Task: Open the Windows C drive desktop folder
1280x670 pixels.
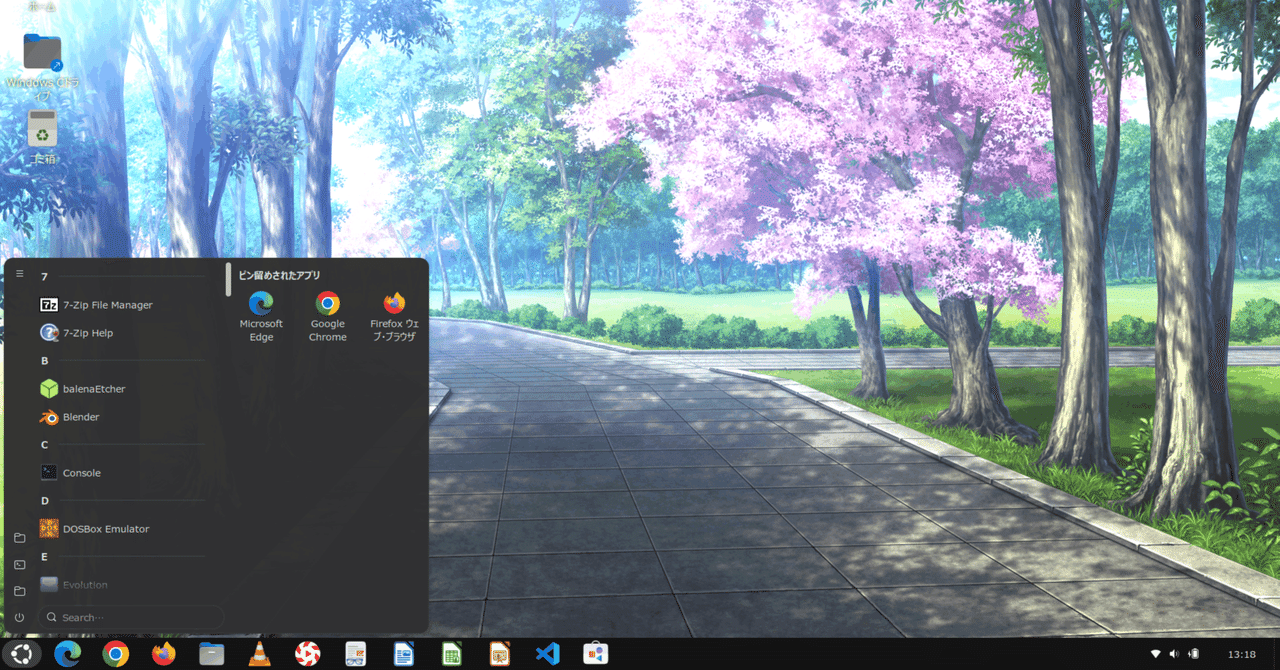Action: tap(42, 52)
